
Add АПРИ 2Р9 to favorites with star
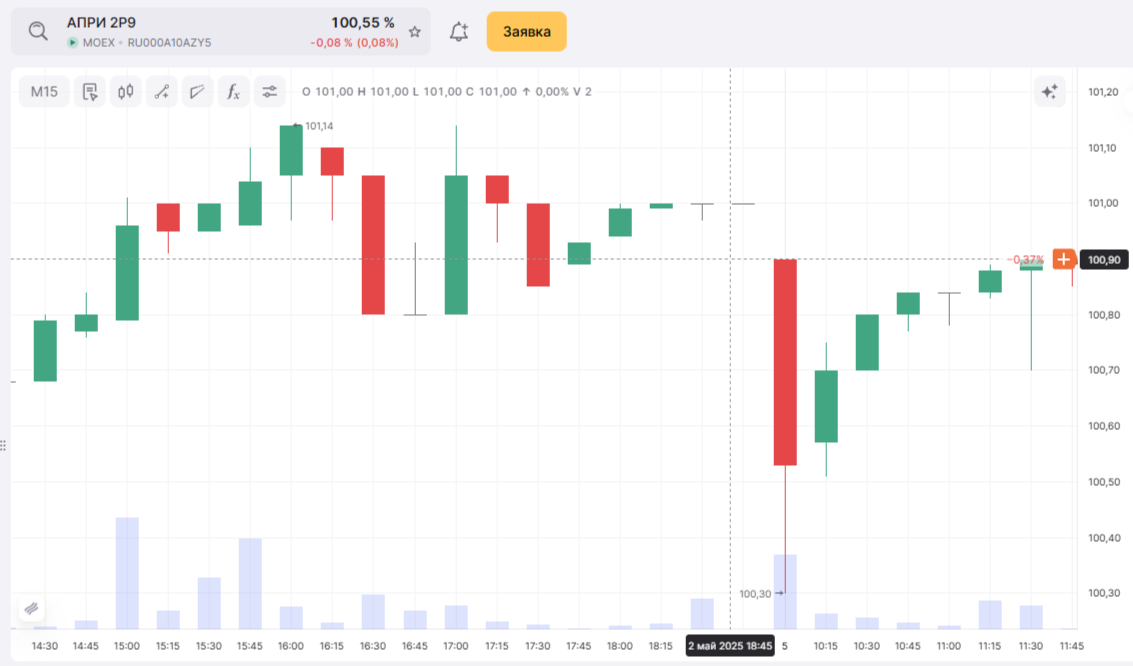pyautogui.click(x=415, y=32)
